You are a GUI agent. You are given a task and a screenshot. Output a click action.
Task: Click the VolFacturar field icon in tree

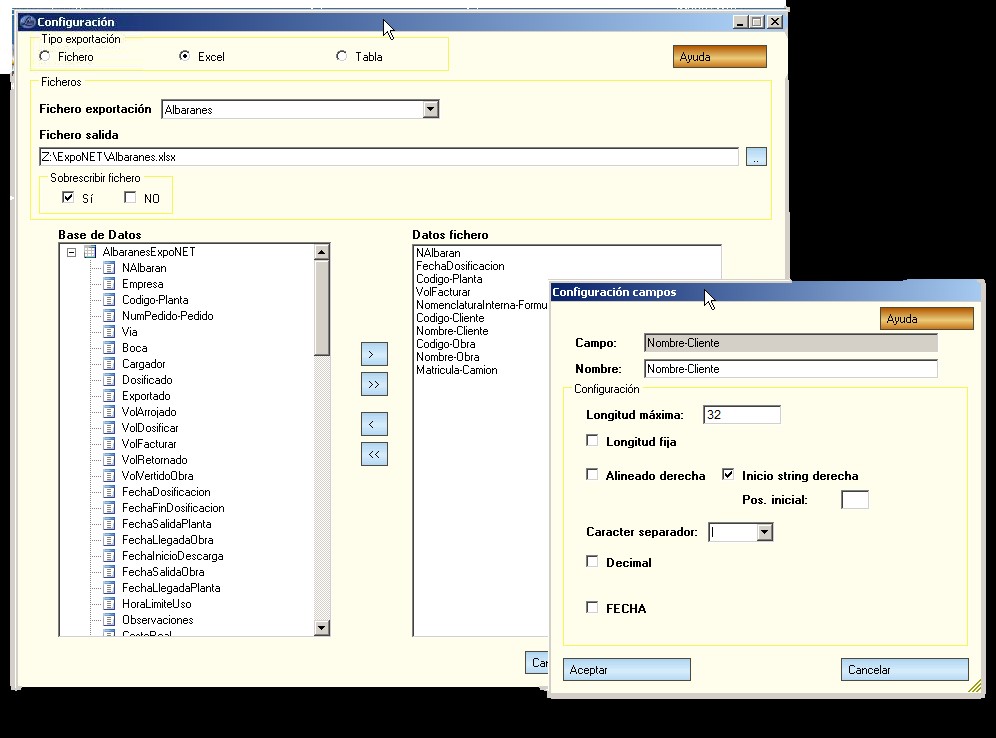109,444
